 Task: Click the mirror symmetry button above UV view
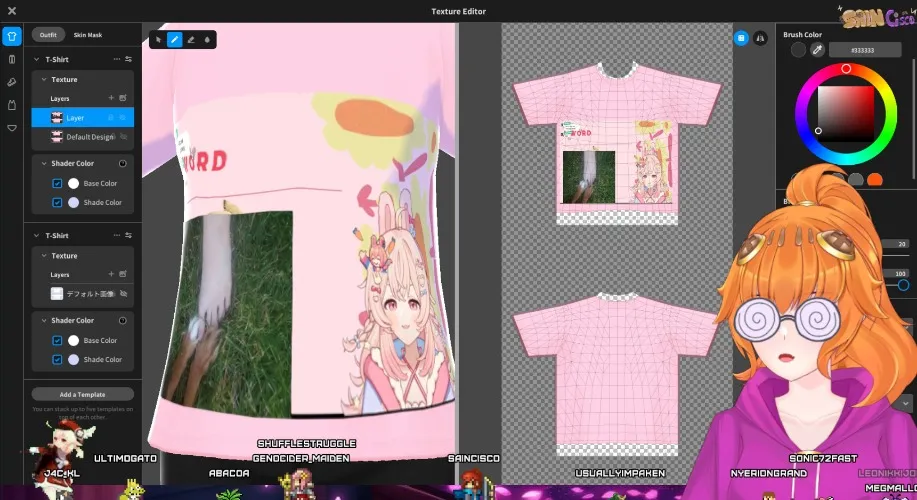tap(760, 38)
